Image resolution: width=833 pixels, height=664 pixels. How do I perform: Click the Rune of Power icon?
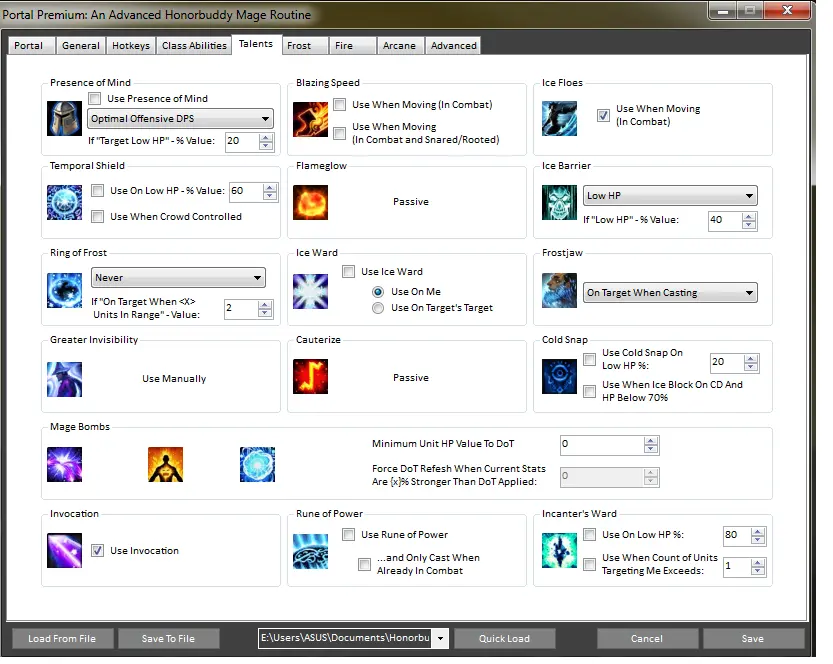[310, 551]
